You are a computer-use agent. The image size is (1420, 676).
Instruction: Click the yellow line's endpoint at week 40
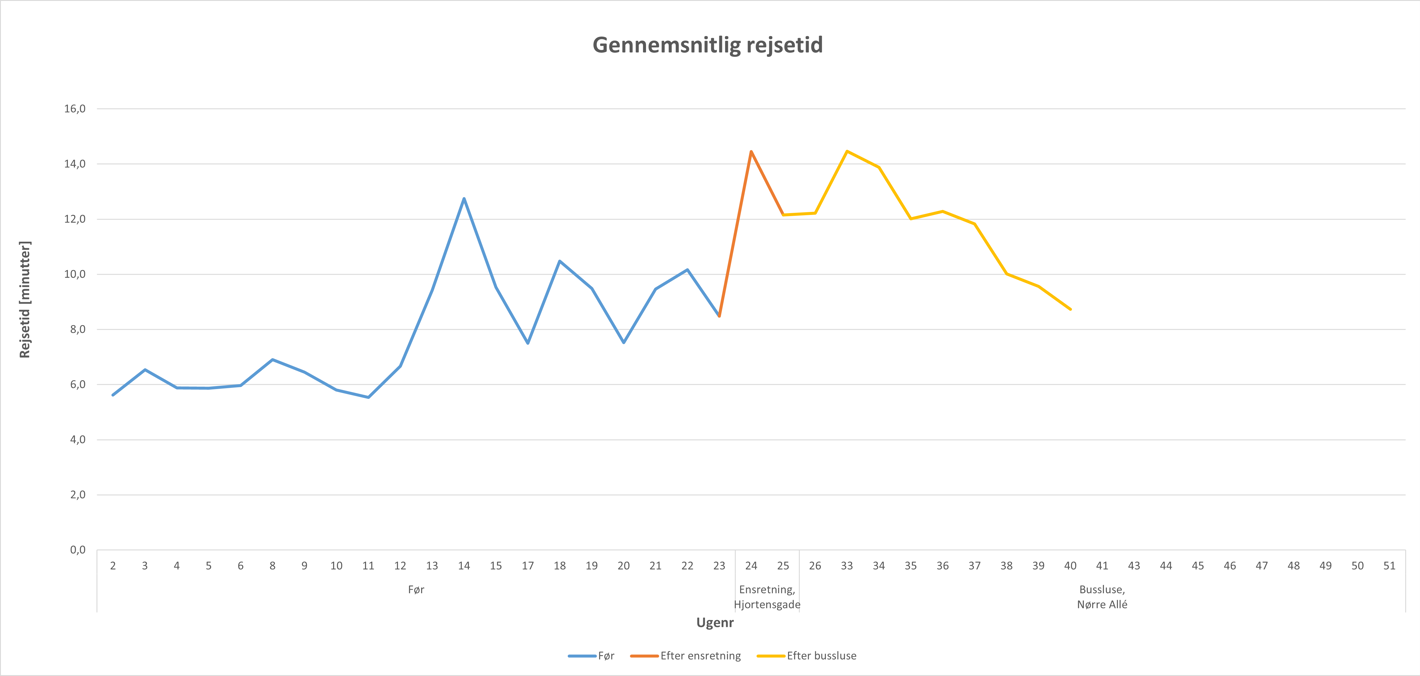[1070, 309]
